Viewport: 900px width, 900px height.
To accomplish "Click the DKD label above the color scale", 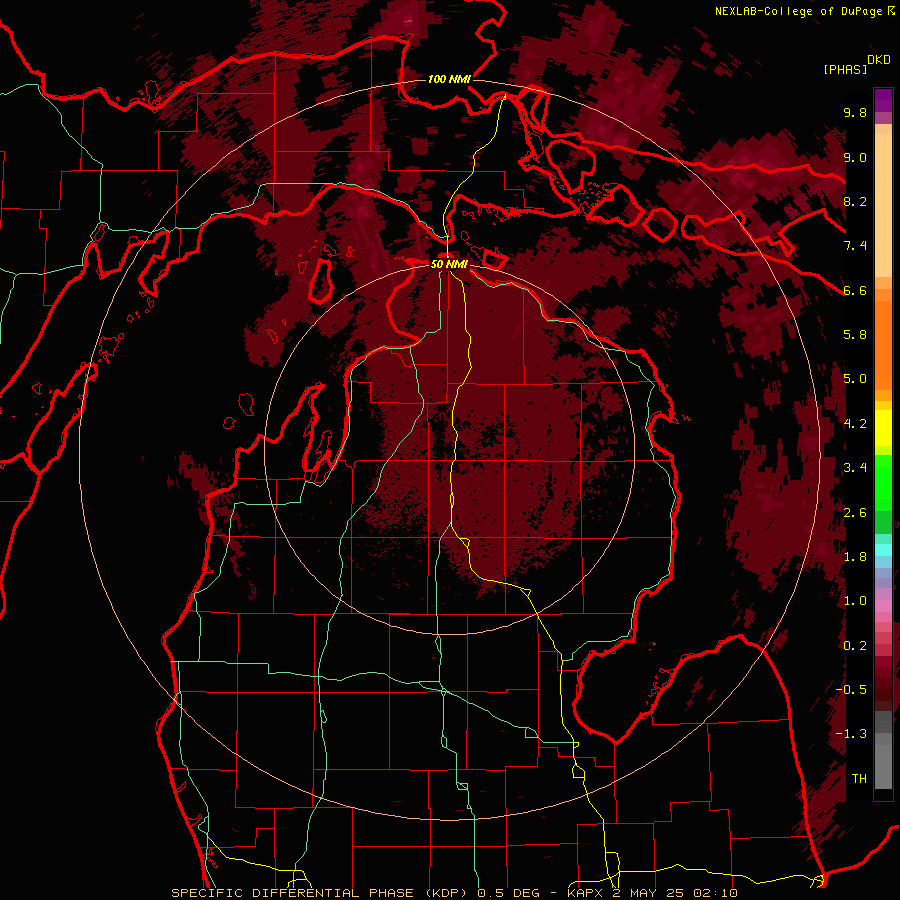I will tap(879, 60).
